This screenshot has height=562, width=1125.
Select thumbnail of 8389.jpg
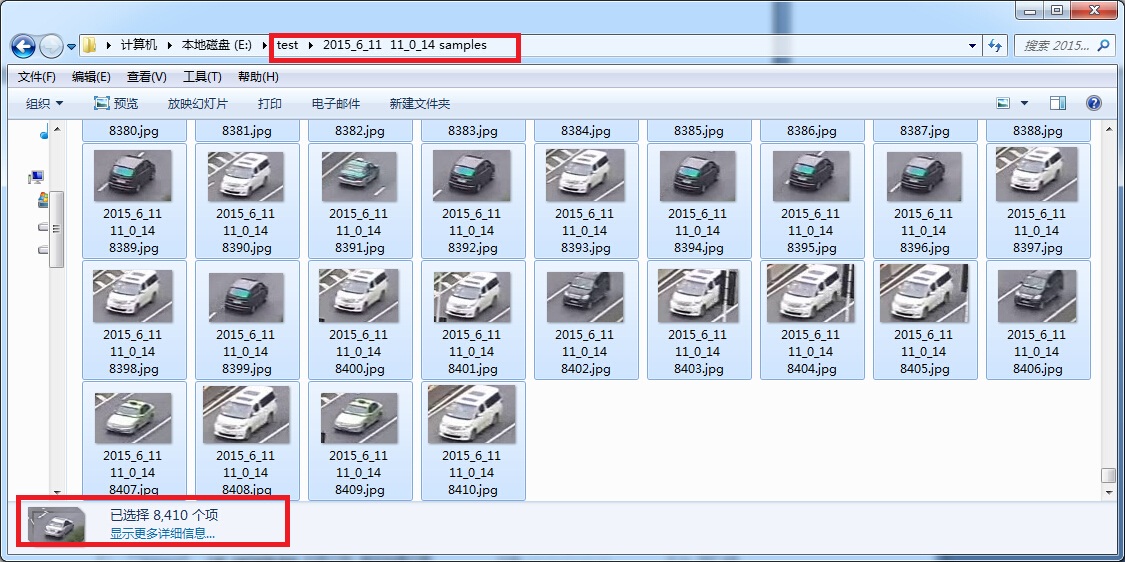pos(134,176)
